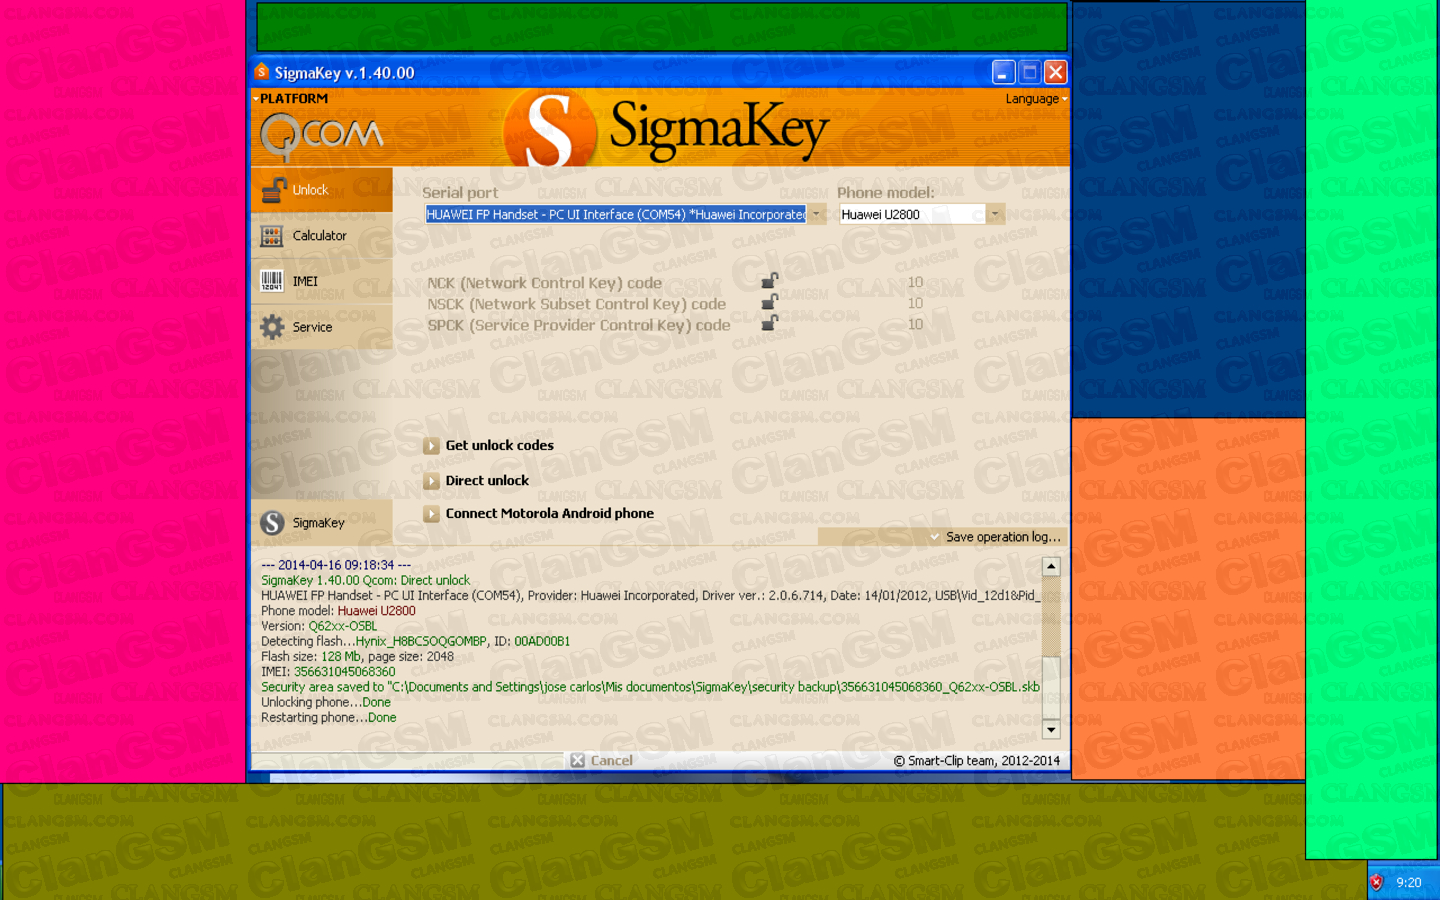Close the SigmaKey window
The height and width of the screenshot is (900, 1440).
1055,72
